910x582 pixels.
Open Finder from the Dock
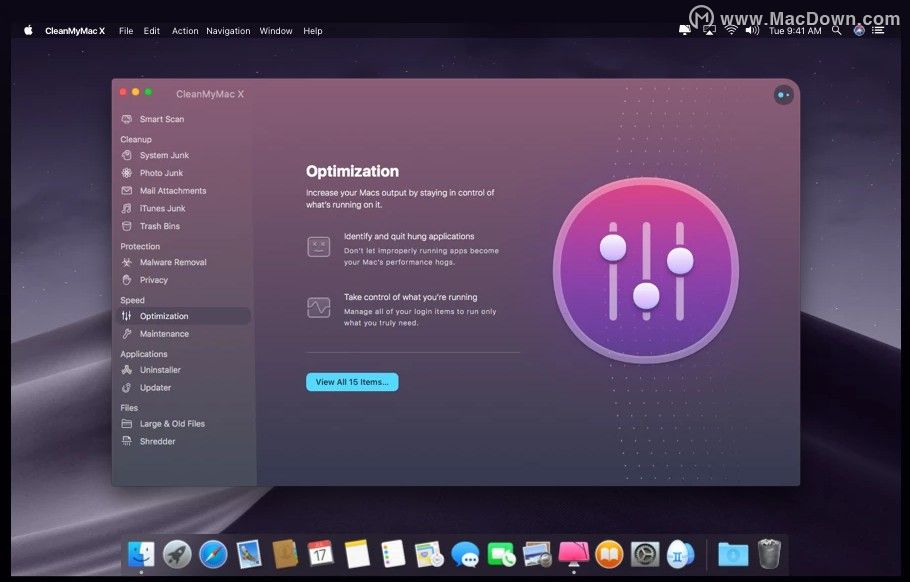(x=141, y=554)
